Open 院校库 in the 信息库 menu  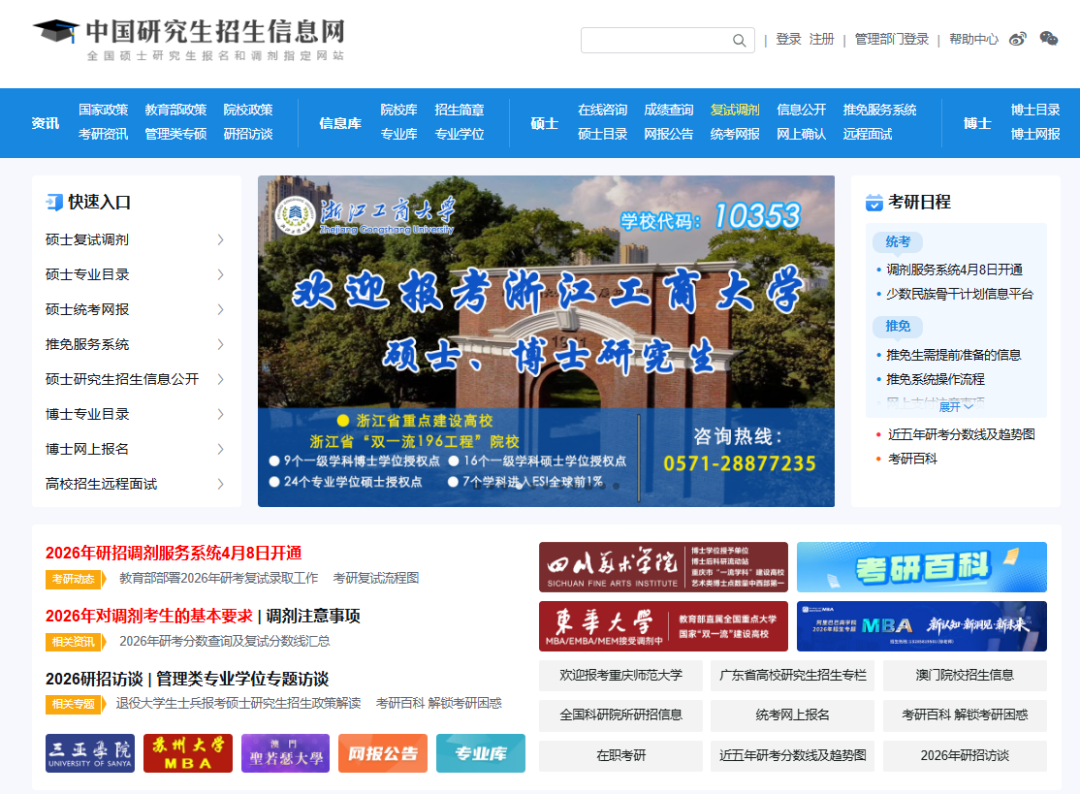(399, 110)
